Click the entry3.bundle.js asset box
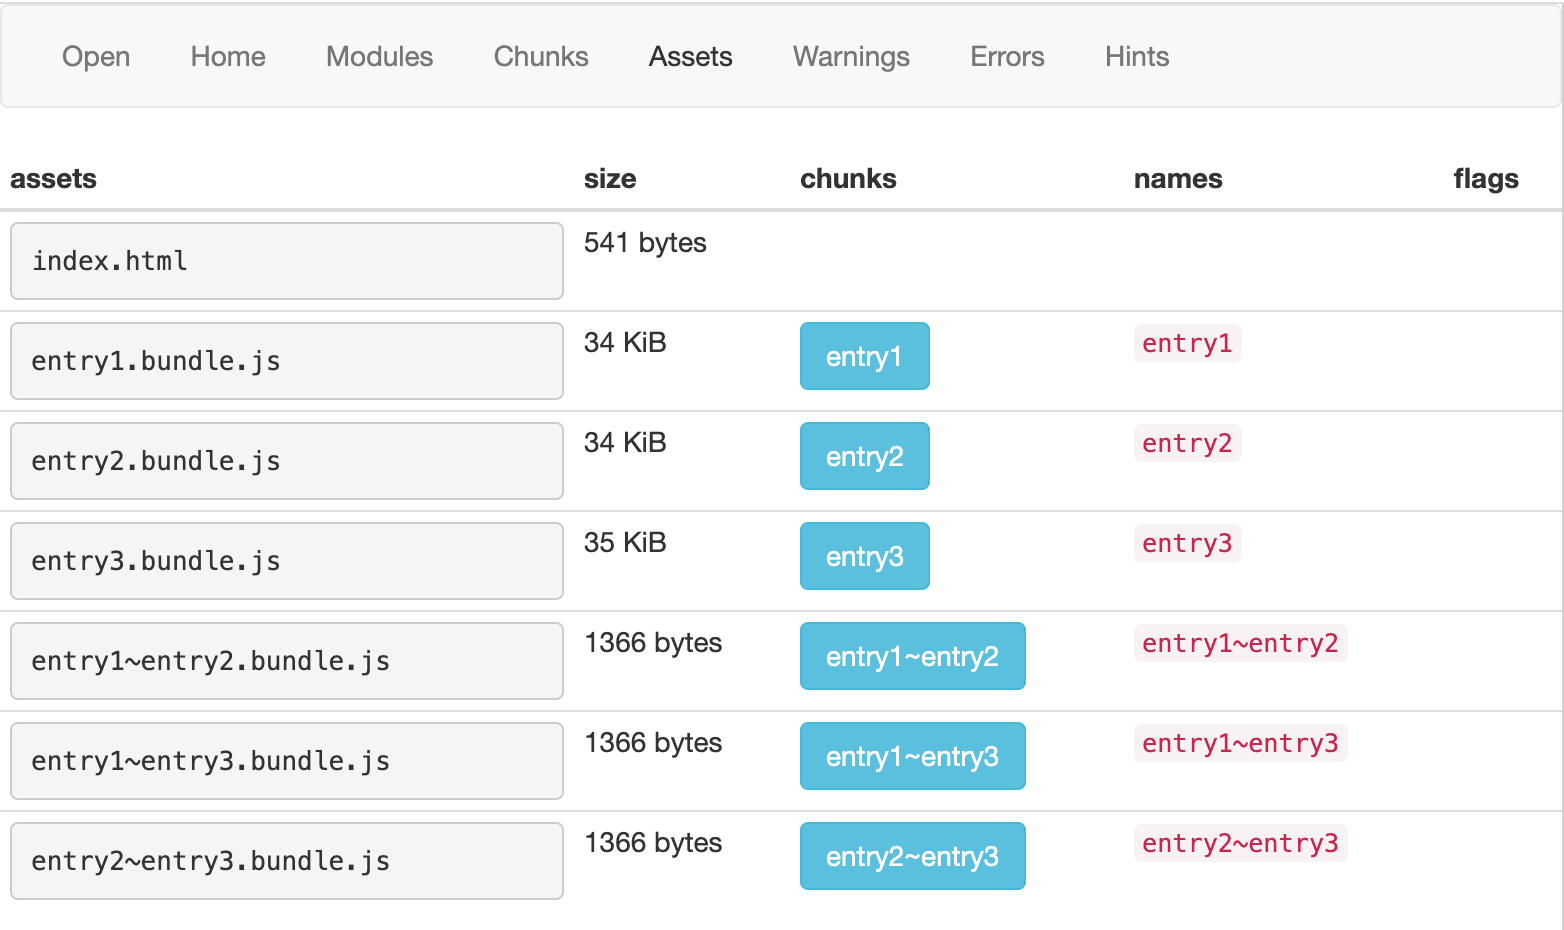The width and height of the screenshot is (1564, 930). [x=286, y=561]
